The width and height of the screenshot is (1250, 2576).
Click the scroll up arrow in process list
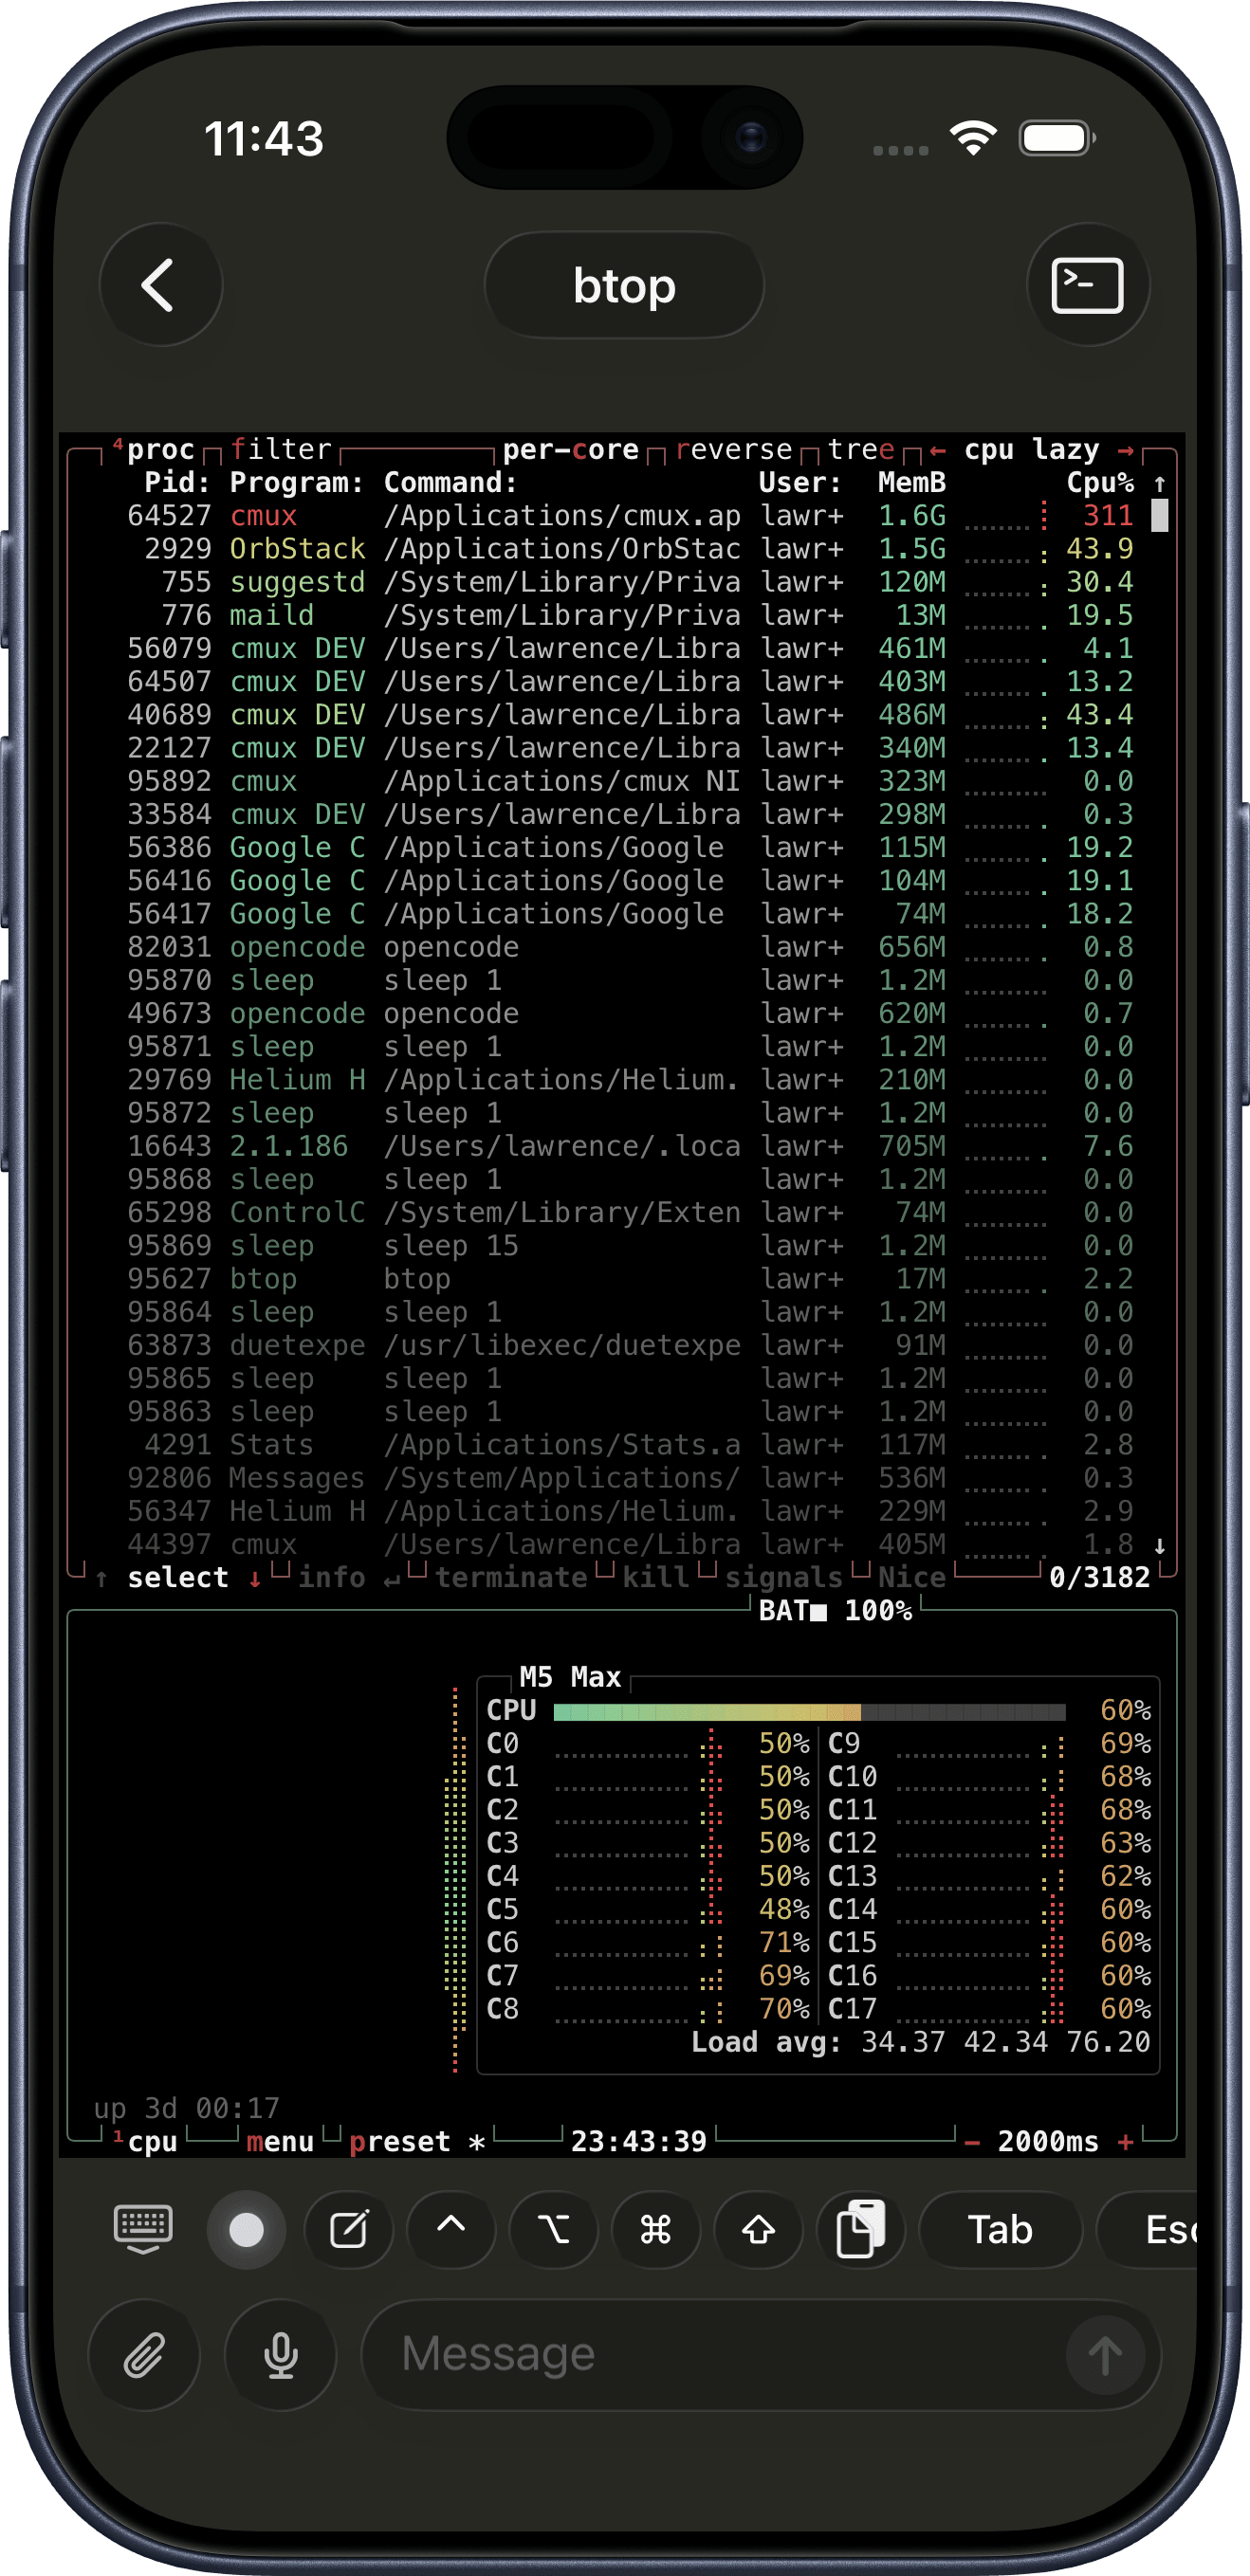pyautogui.click(x=1160, y=484)
